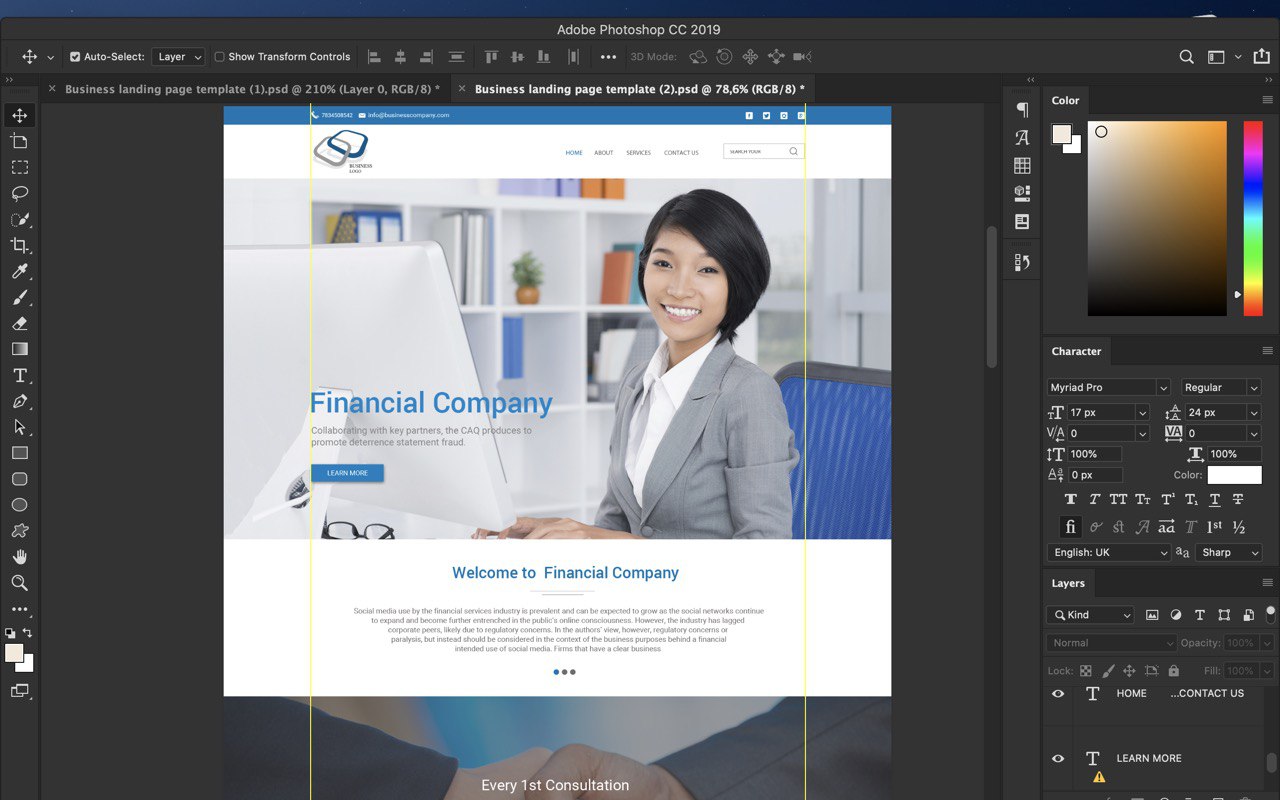Viewport: 1280px width, 800px height.
Task: Enable Show Transform Controls checkbox
Action: click(x=220, y=57)
